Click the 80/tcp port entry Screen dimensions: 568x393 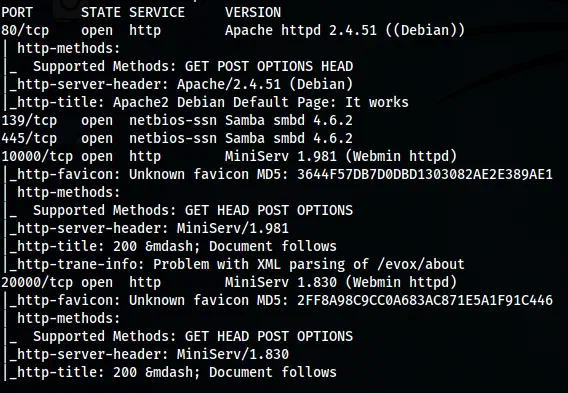pos(25,30)
